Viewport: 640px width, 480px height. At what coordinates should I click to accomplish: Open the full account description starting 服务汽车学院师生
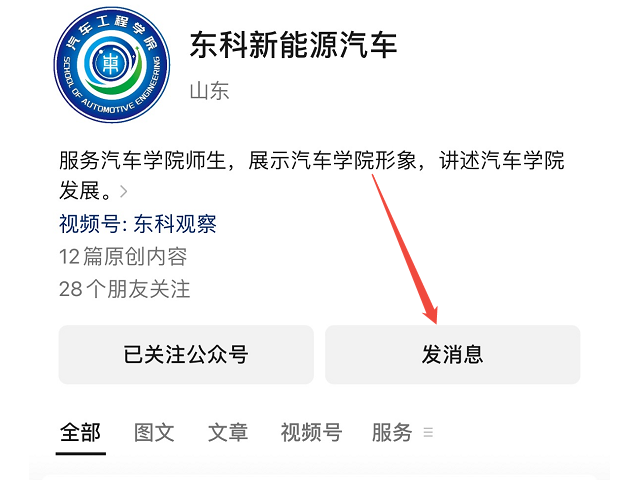click(x=312, y=176)
